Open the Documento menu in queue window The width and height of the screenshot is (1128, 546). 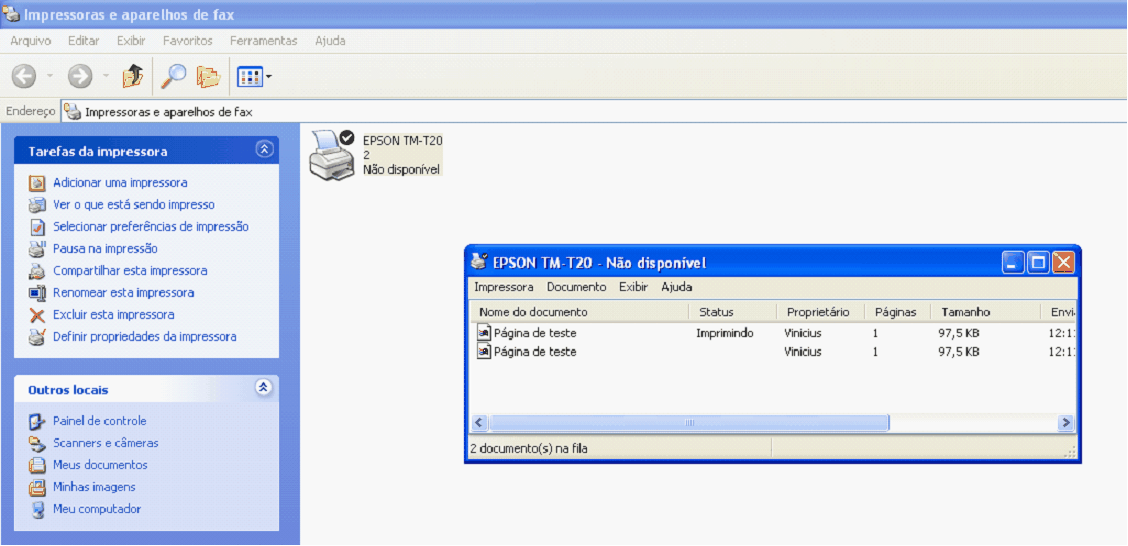(576, 287)
